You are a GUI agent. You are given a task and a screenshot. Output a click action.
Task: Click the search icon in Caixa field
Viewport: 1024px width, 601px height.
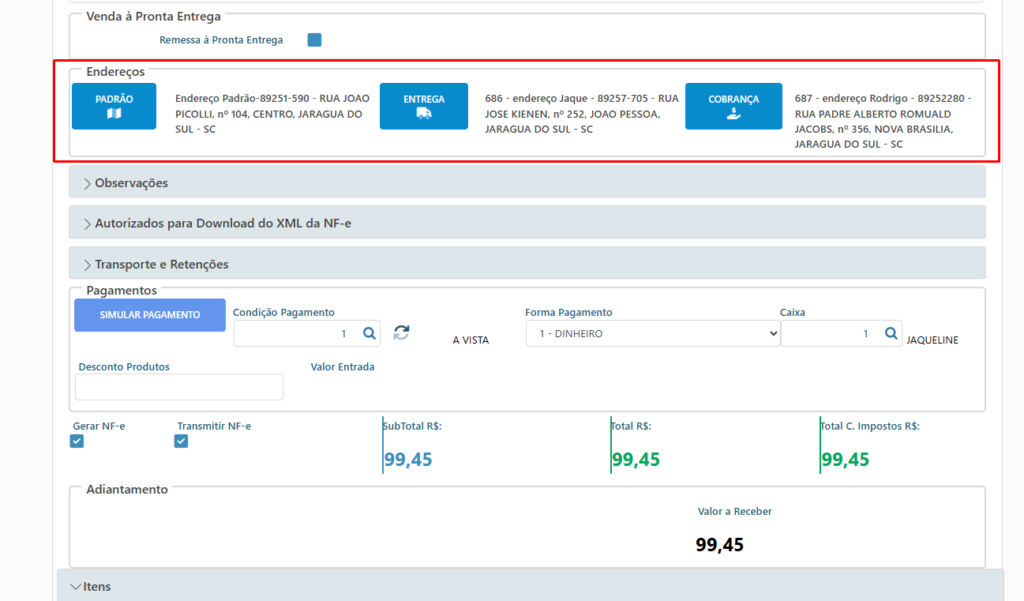pos(891,334)
